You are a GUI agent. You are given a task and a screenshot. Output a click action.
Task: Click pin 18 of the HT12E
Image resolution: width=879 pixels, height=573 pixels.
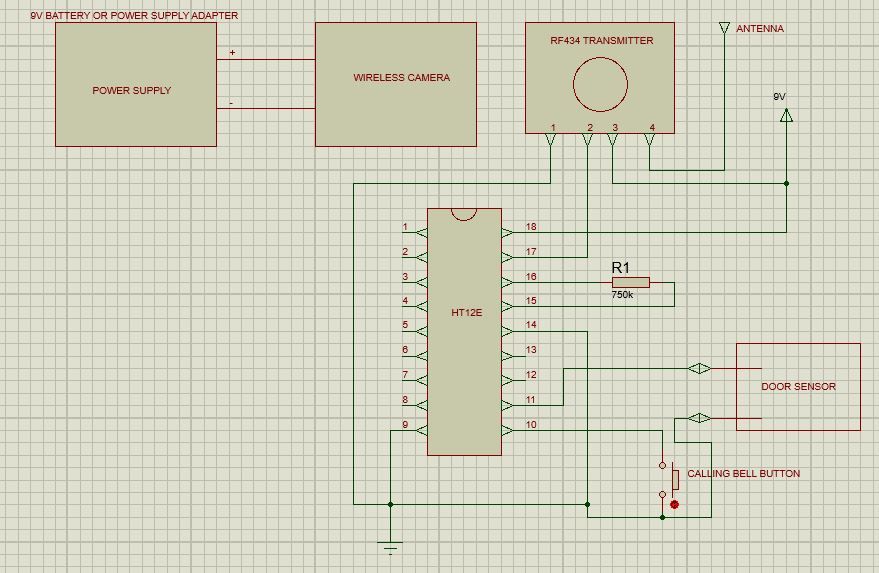click(x=508, y=232)
